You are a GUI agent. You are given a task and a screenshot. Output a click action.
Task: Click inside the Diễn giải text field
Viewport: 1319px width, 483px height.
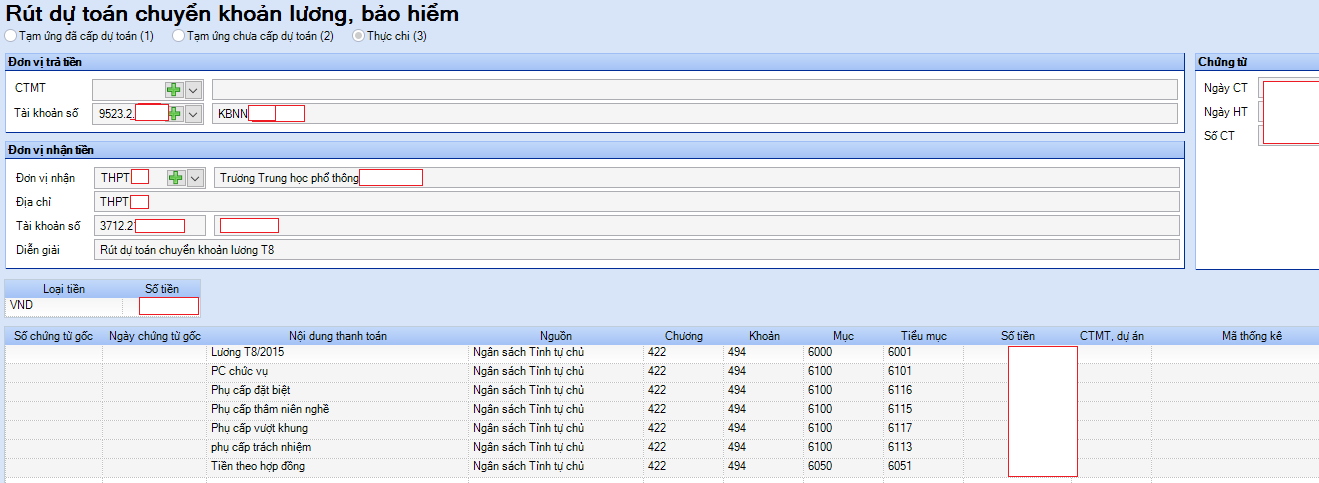(636, 250)
